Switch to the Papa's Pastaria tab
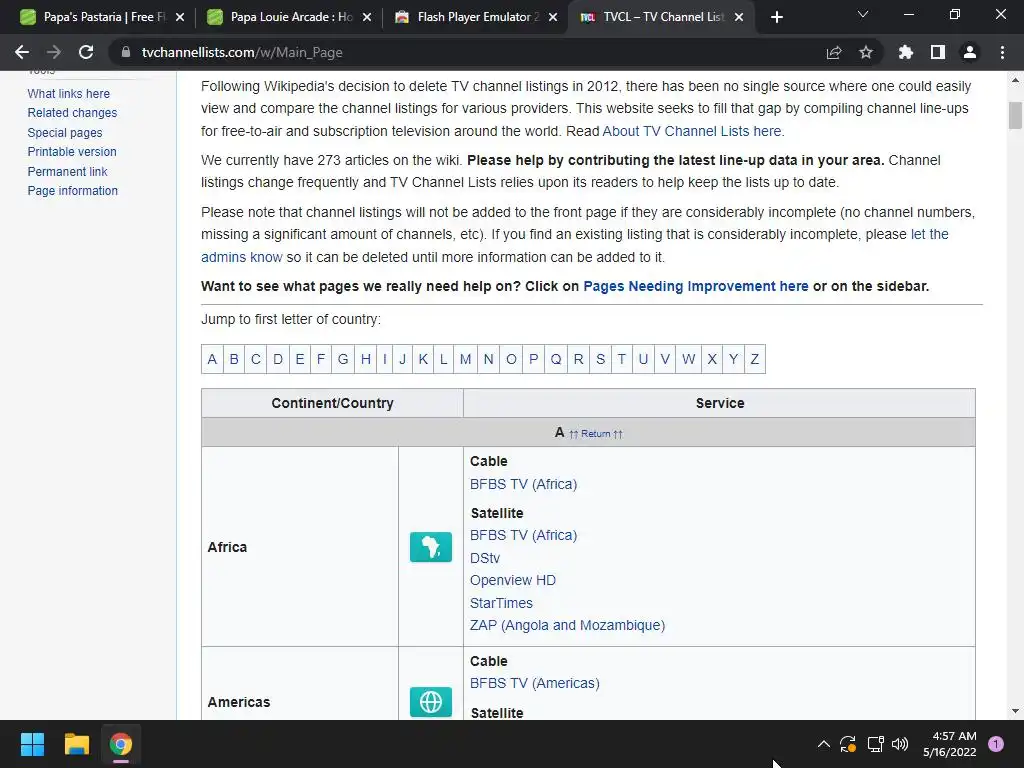This screenshot has height=768, width=1024. 102,17
